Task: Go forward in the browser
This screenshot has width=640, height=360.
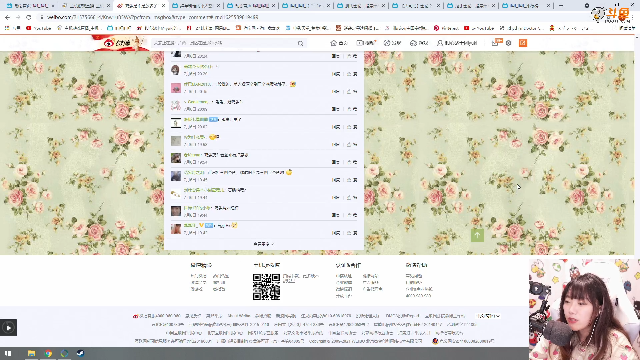Action: point(18,17)
